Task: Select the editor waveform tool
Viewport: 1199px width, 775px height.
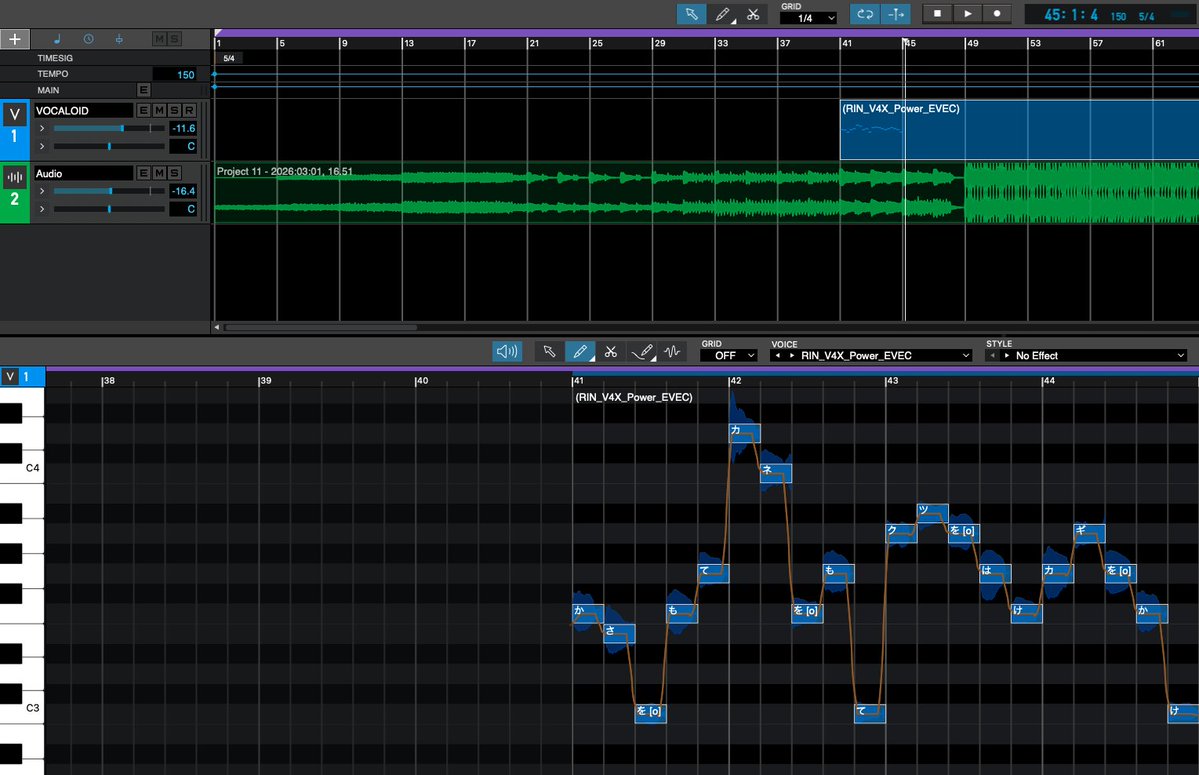Action: 672,352
